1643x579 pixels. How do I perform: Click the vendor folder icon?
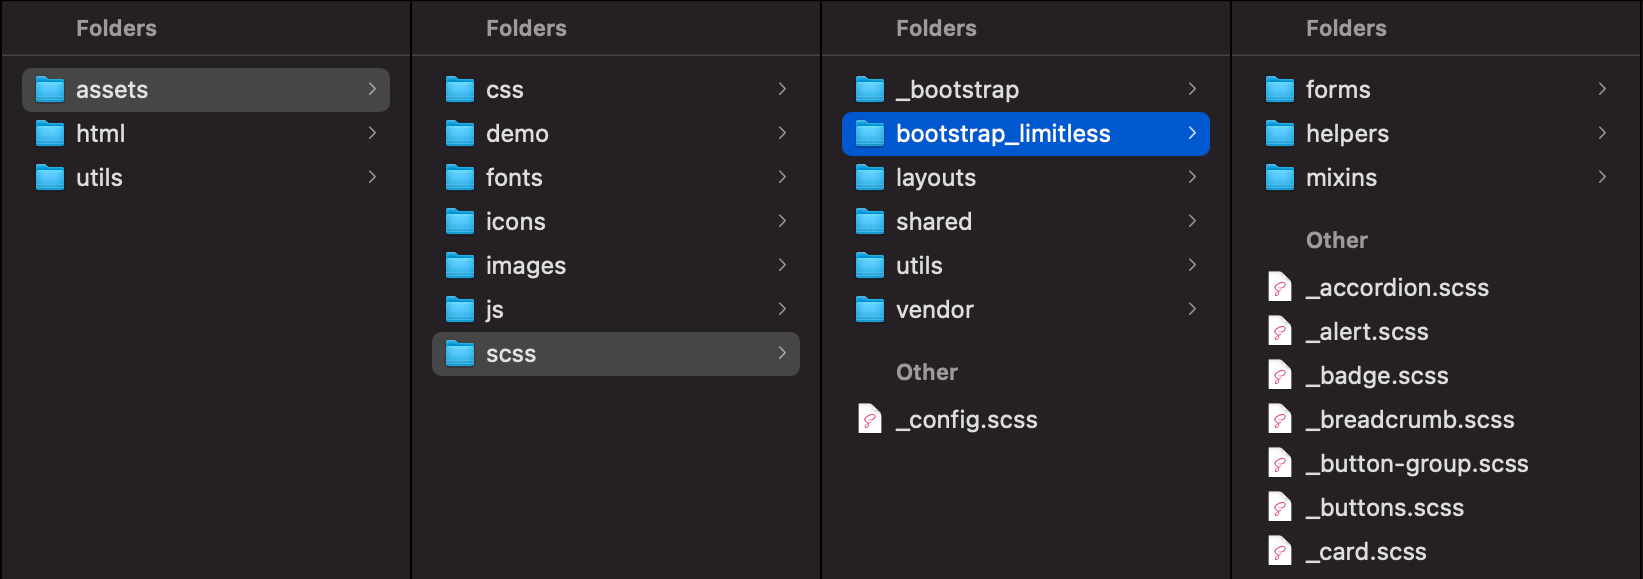coord(870,310)
